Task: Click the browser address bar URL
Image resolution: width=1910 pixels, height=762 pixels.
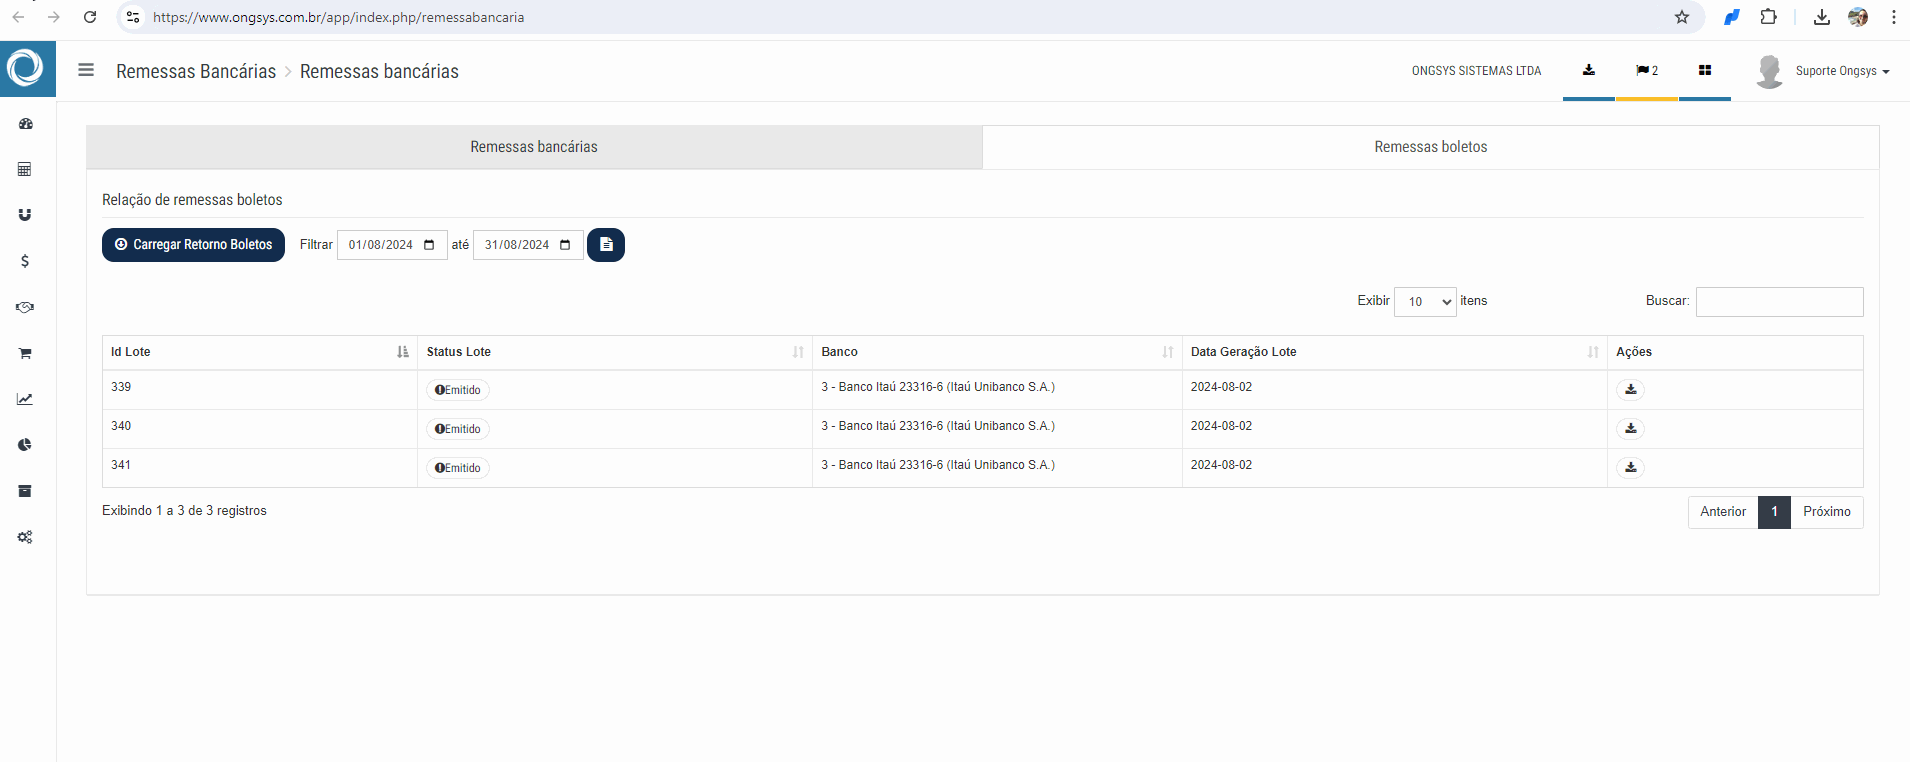Action: pyautogui.click(x=338, y=17)
